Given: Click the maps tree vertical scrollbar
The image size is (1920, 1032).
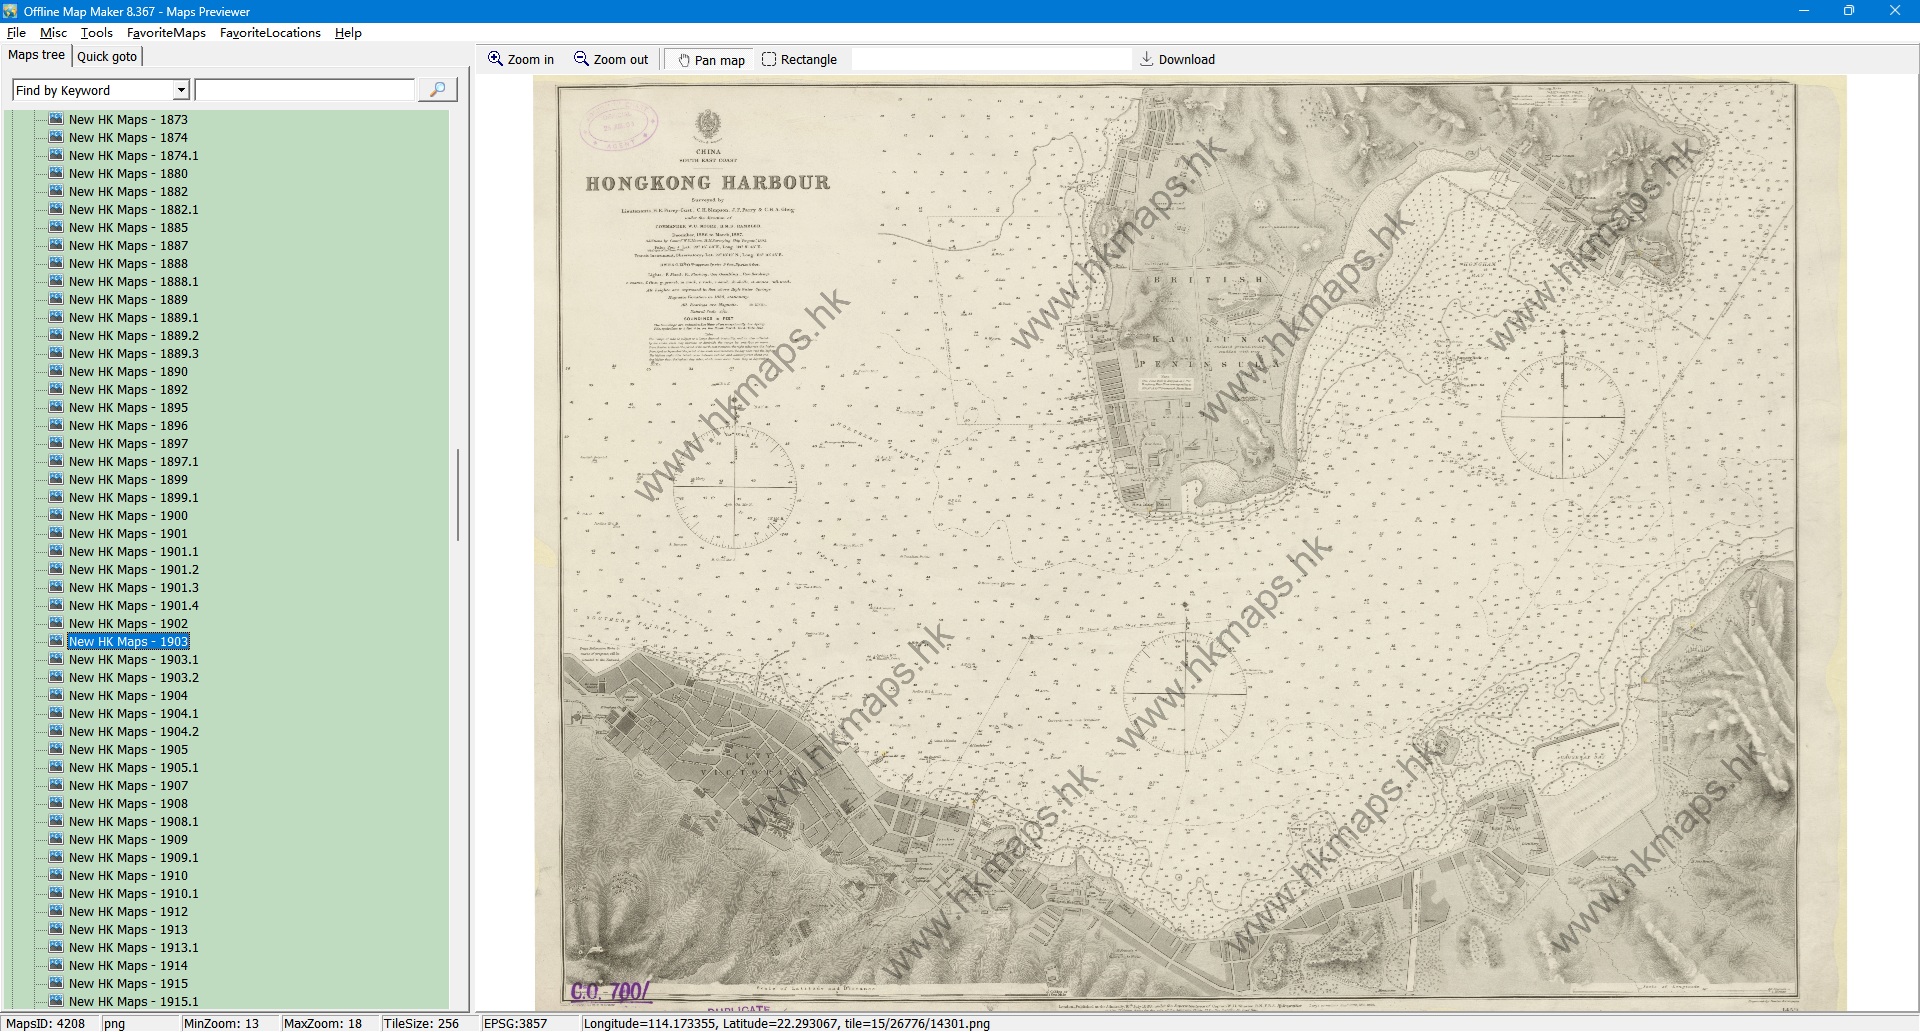Looking at the screenshot, I should tap(459, 495).
